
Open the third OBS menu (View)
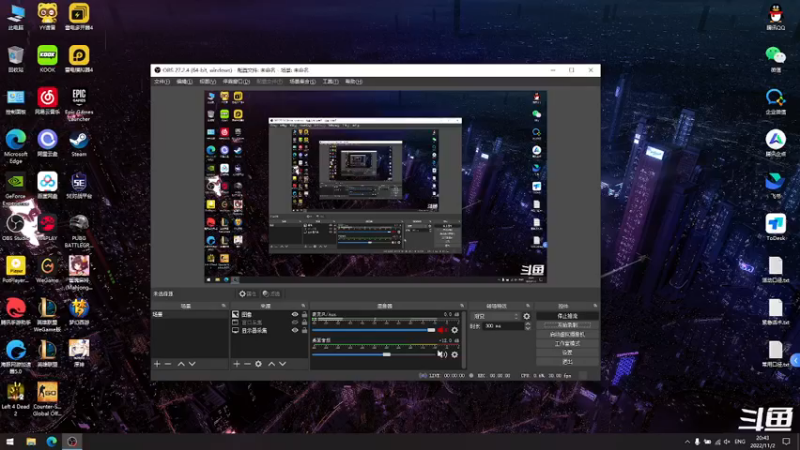tap(207, 82)
